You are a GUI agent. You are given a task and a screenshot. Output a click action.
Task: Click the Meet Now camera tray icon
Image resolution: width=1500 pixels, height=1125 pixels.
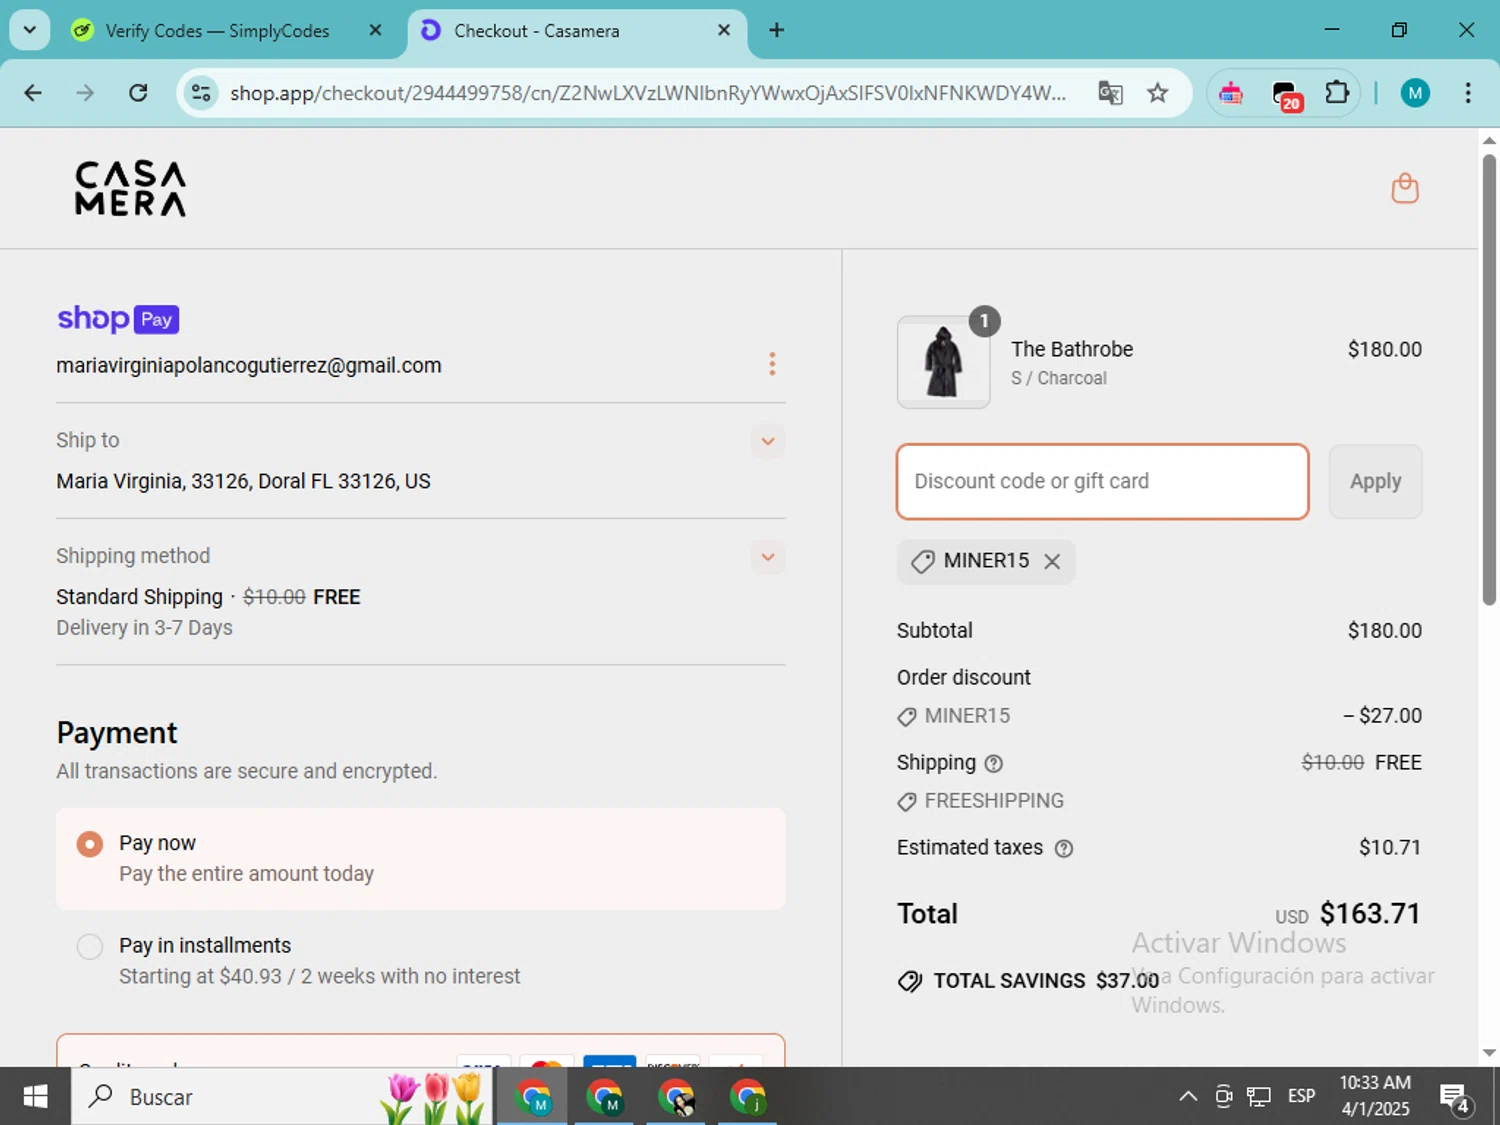coord(1223,1097)
